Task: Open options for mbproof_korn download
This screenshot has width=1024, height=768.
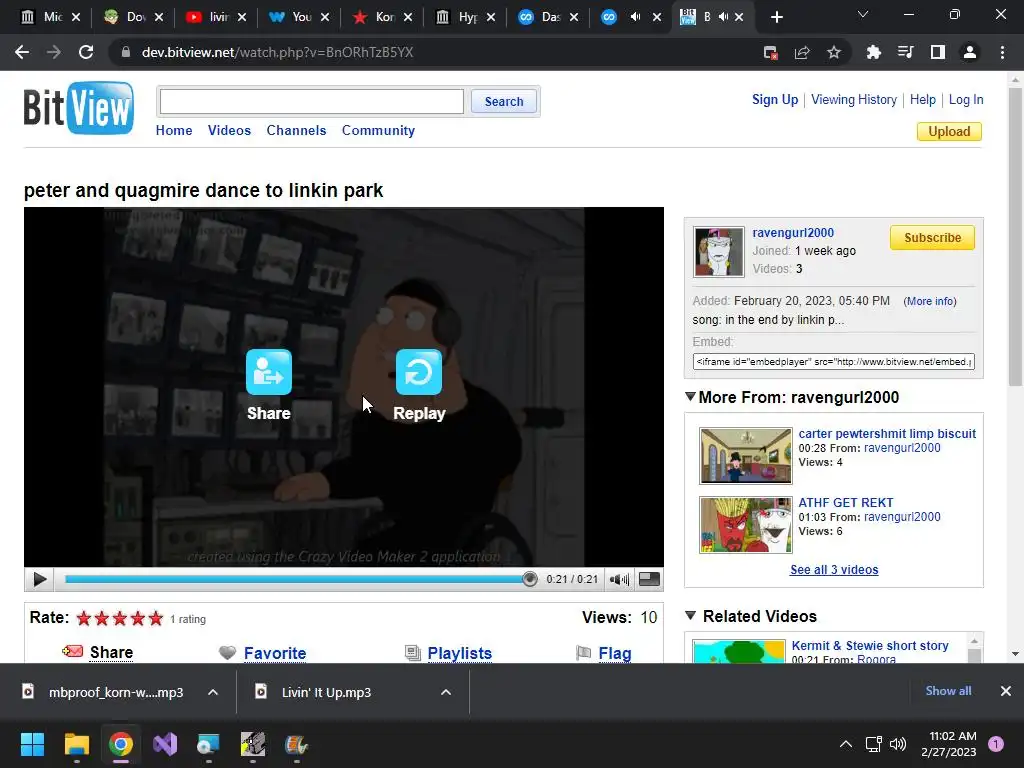Action: tap(213, 692)
